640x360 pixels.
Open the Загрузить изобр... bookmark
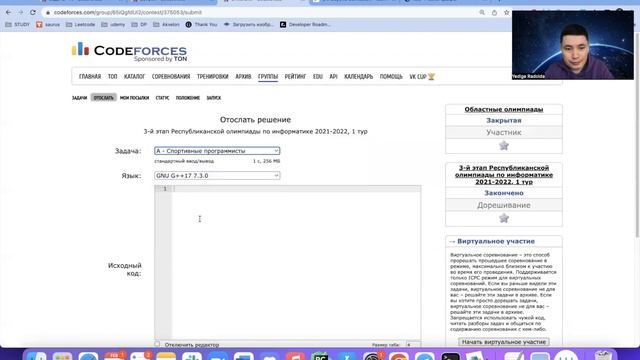249,24
